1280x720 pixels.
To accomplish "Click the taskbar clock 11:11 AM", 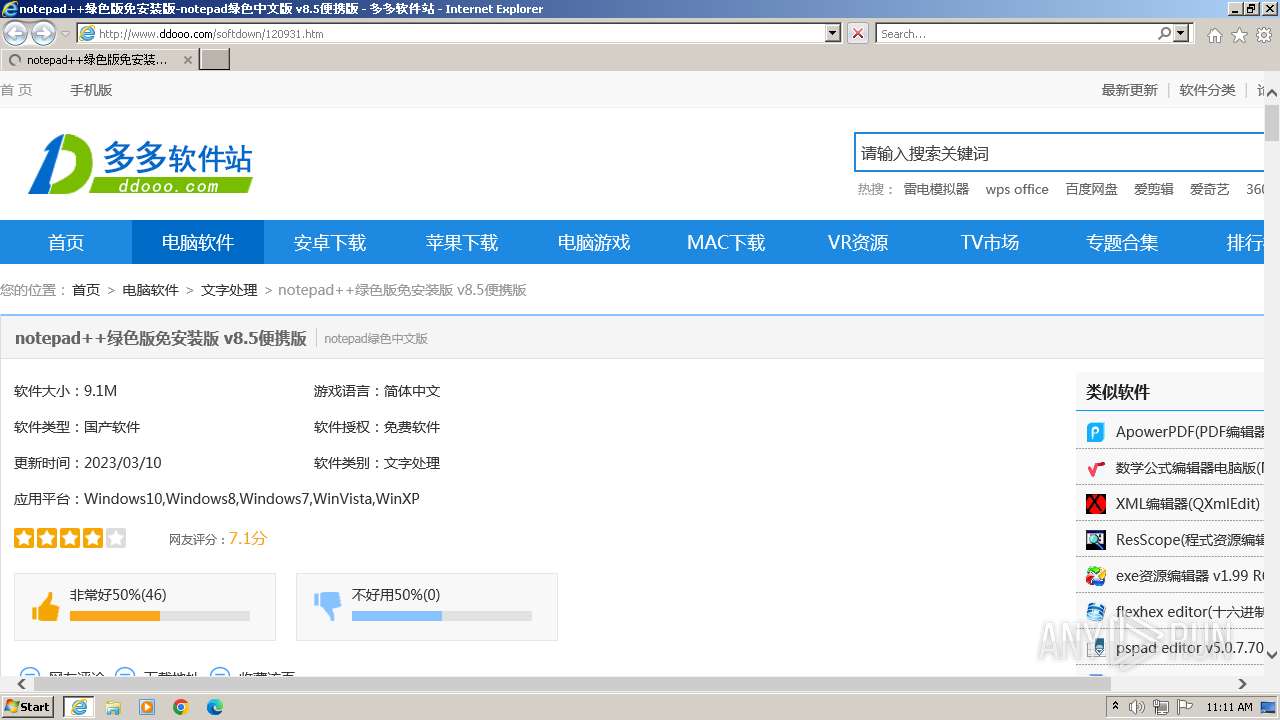I will pos(1229,707).
